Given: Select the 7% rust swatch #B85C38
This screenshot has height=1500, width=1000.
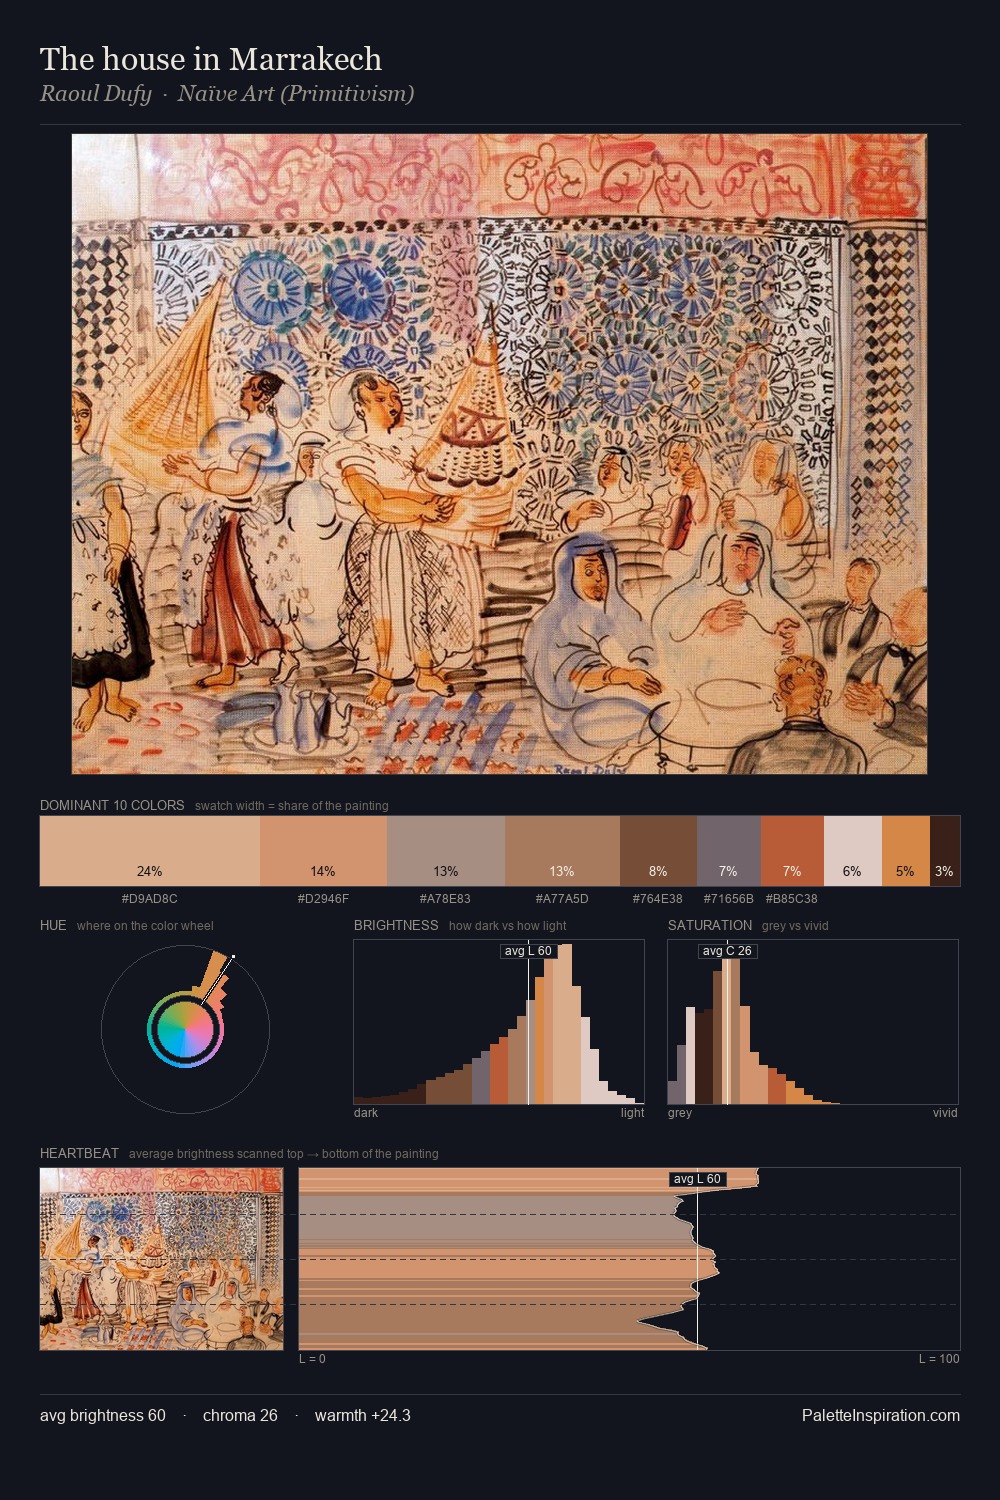Looking at the screenshot, I should pos(792,851).
